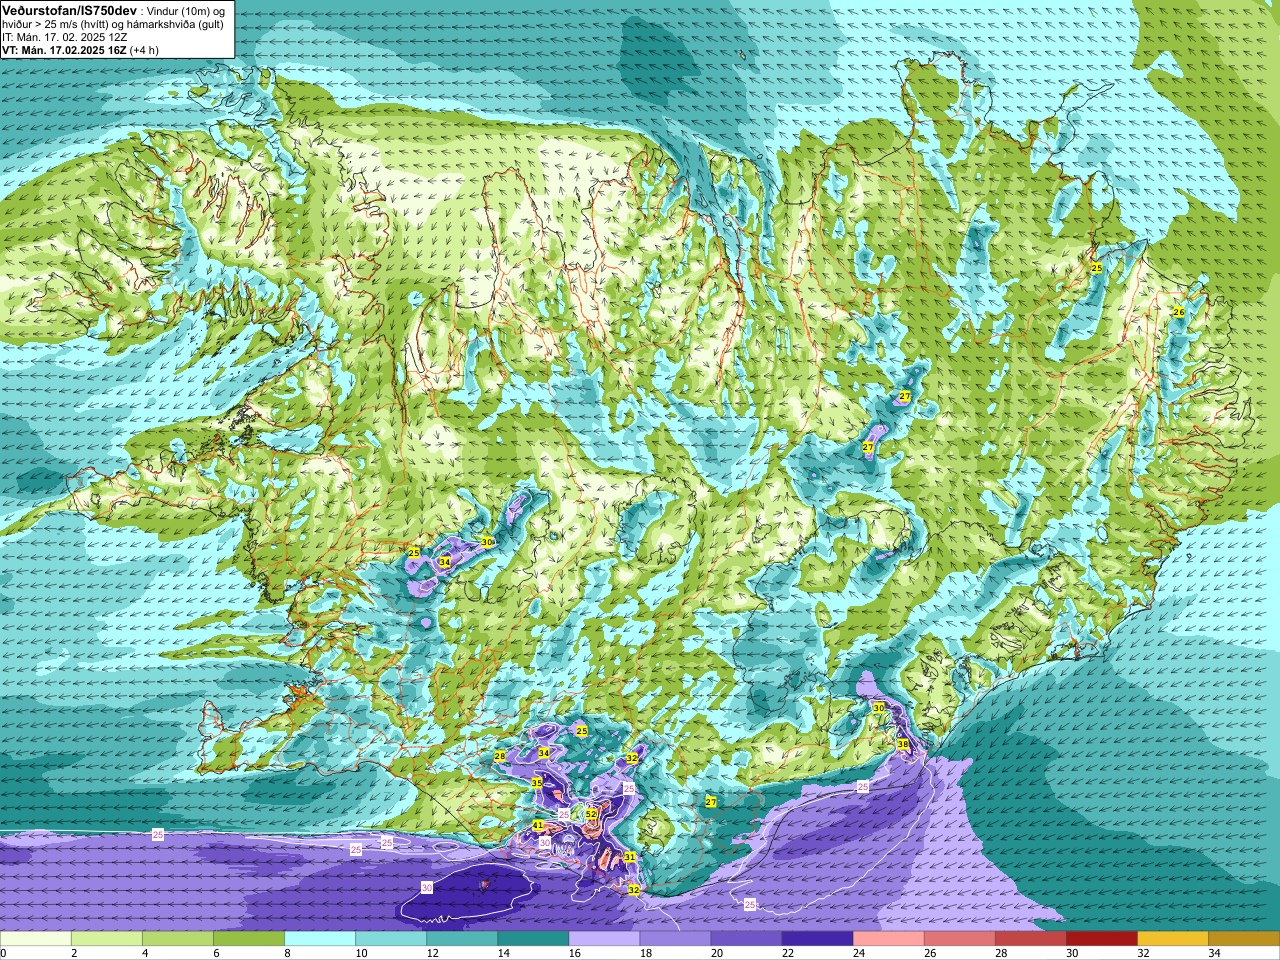The height and width of the screenshot is (960, 1280).
Task: Click the "VT: Mán. 17.02.2025 16Z" valid time line
Action: 64,49
